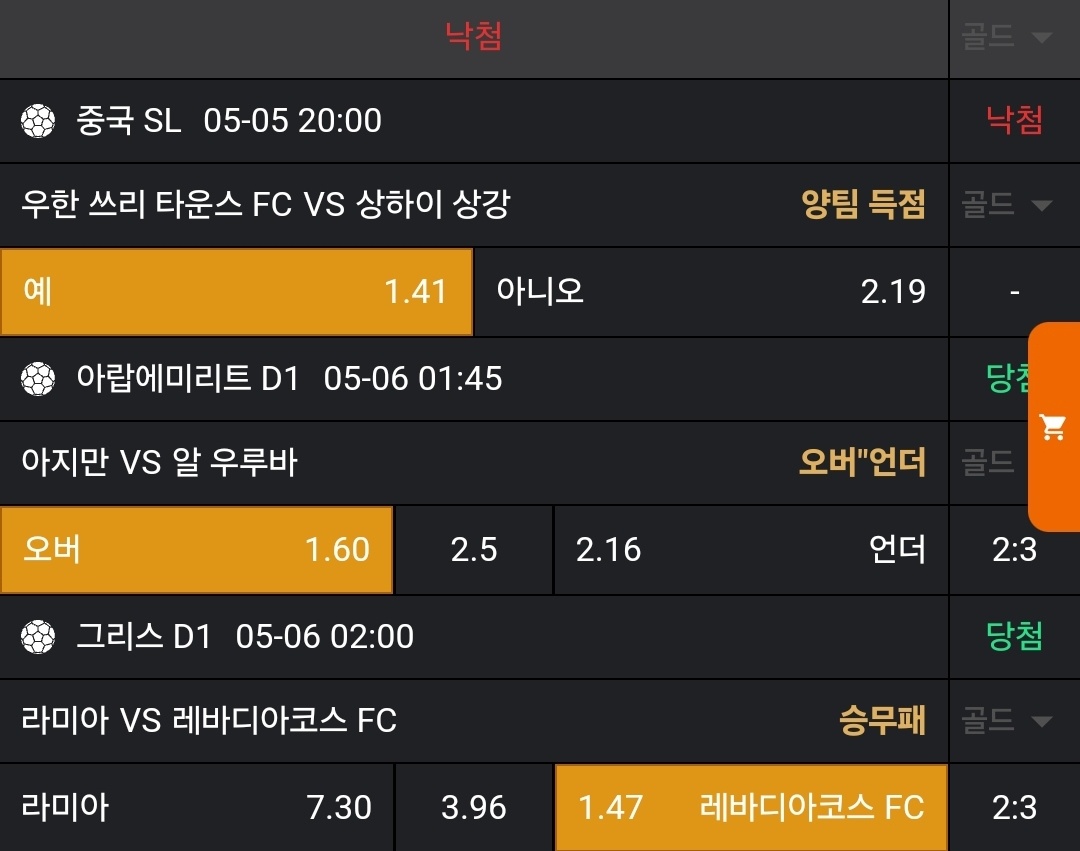This screenshot has height=851, width=1080.
Task: Open the 골드 dropdown in the top header
Action: [x=1006, y=38]
